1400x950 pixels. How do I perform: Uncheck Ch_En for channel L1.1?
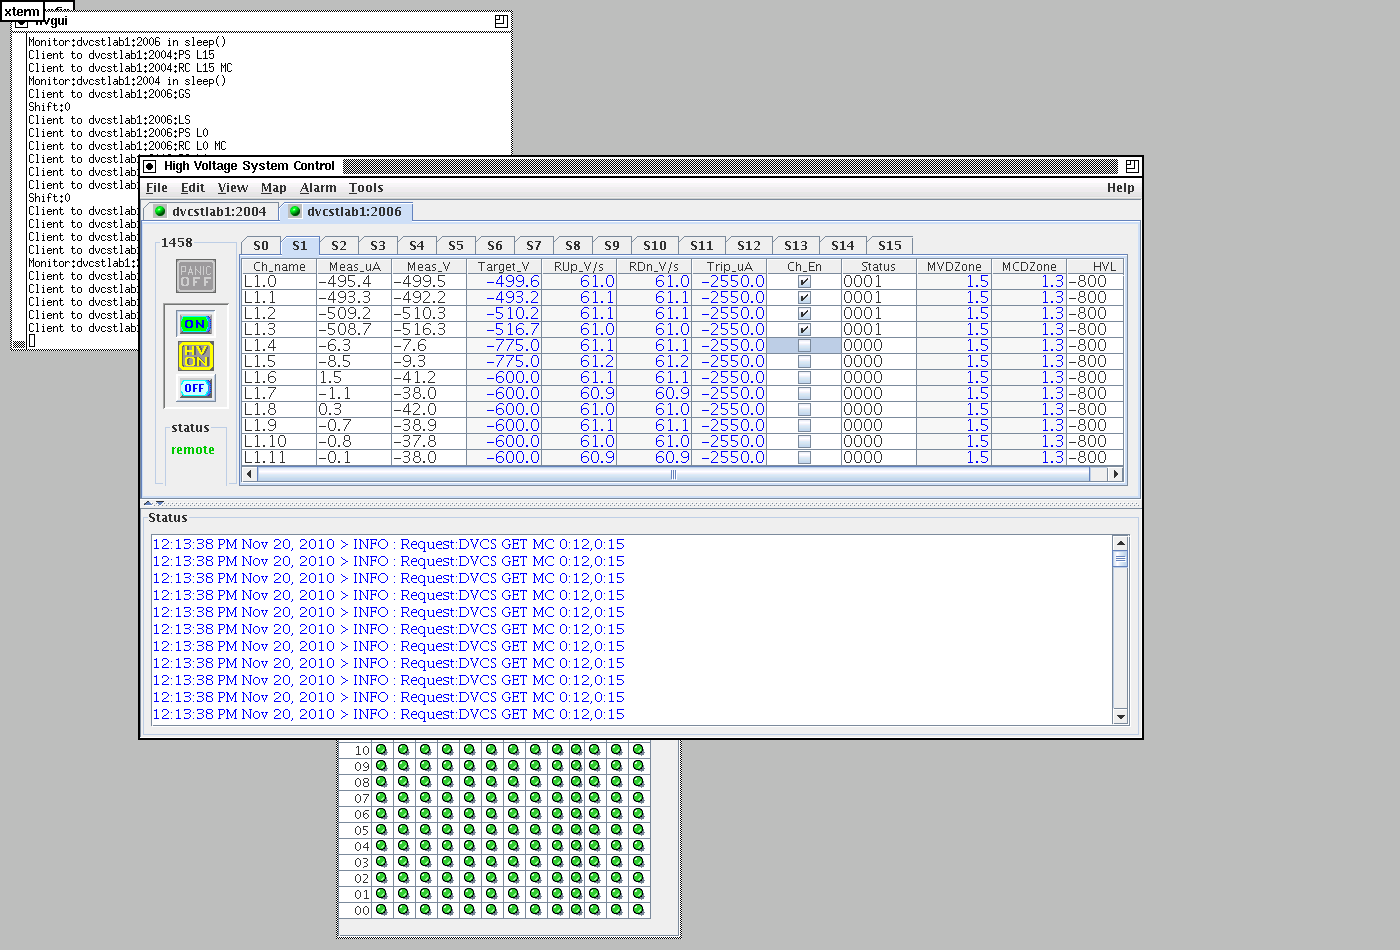pyautogui.click(x=804, y=298)
